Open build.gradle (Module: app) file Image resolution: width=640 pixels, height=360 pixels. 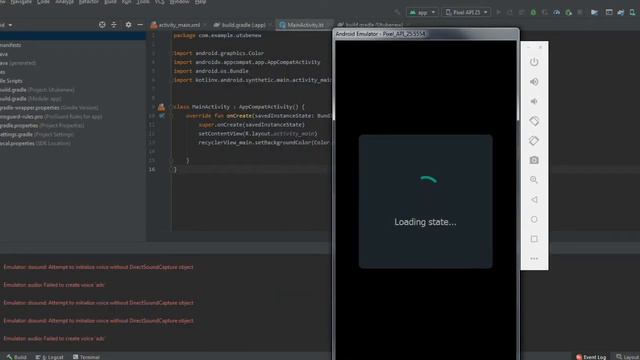(x=31, y=99)
